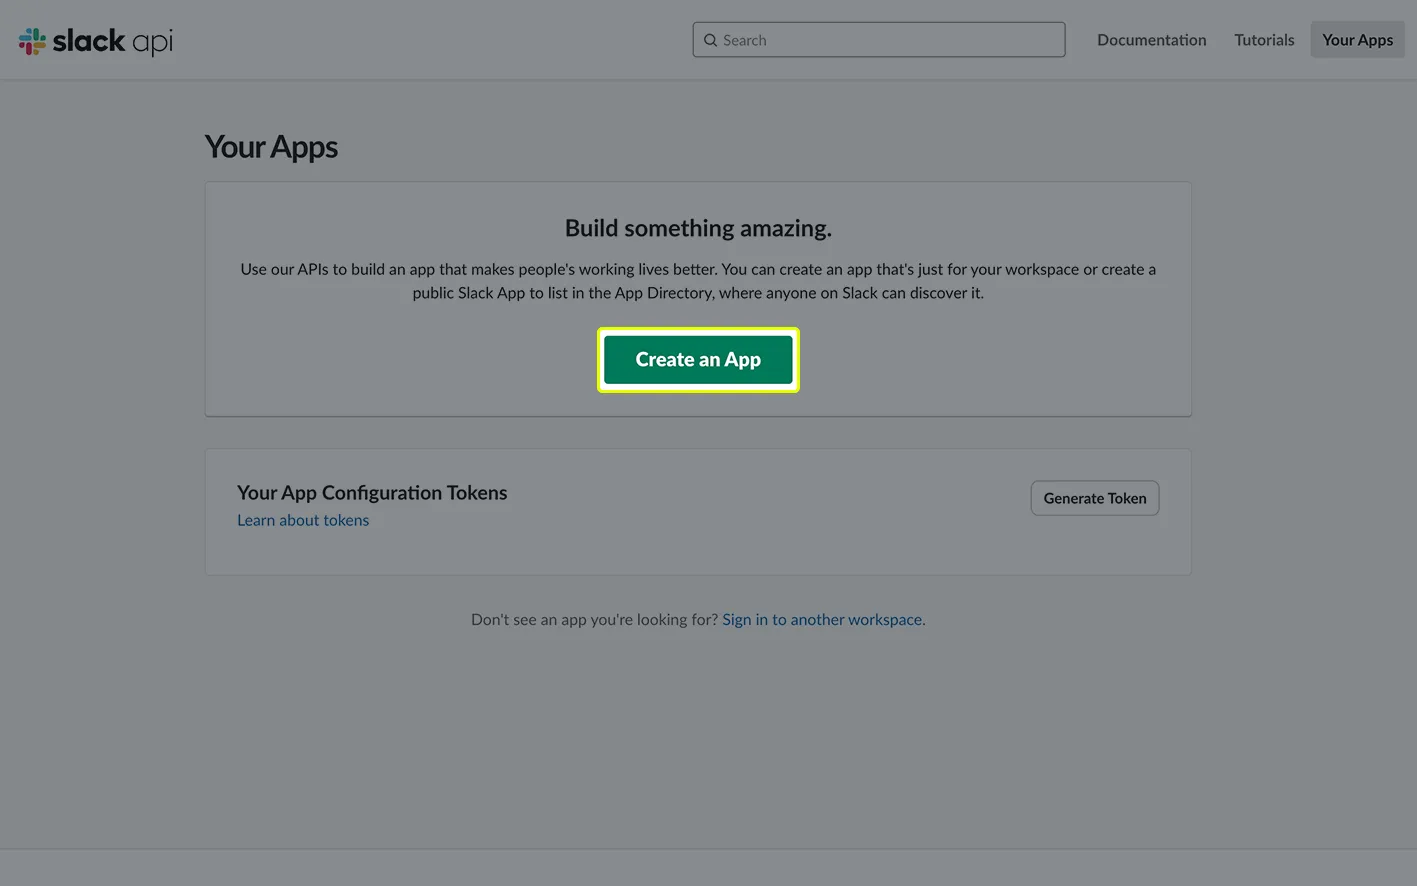Click the Build something amazing heading

click(x=698, y=228)
